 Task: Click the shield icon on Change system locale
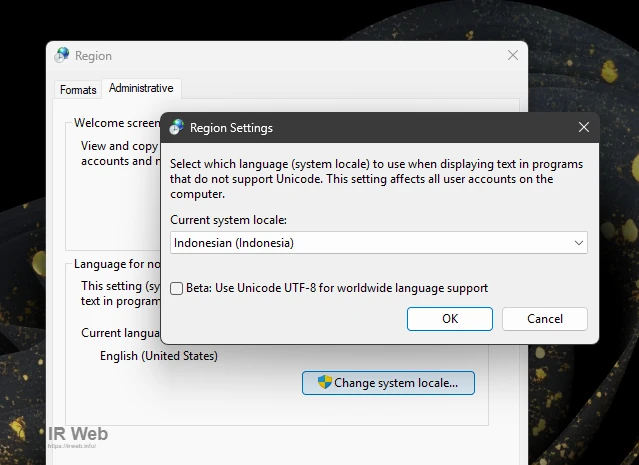point(324,383)
